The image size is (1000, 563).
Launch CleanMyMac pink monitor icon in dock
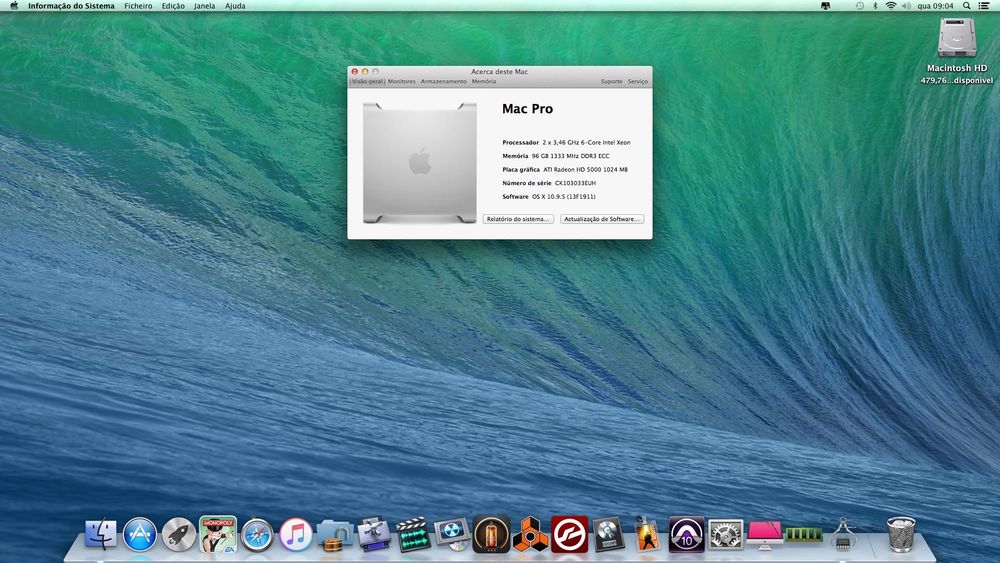coord(765,534)
